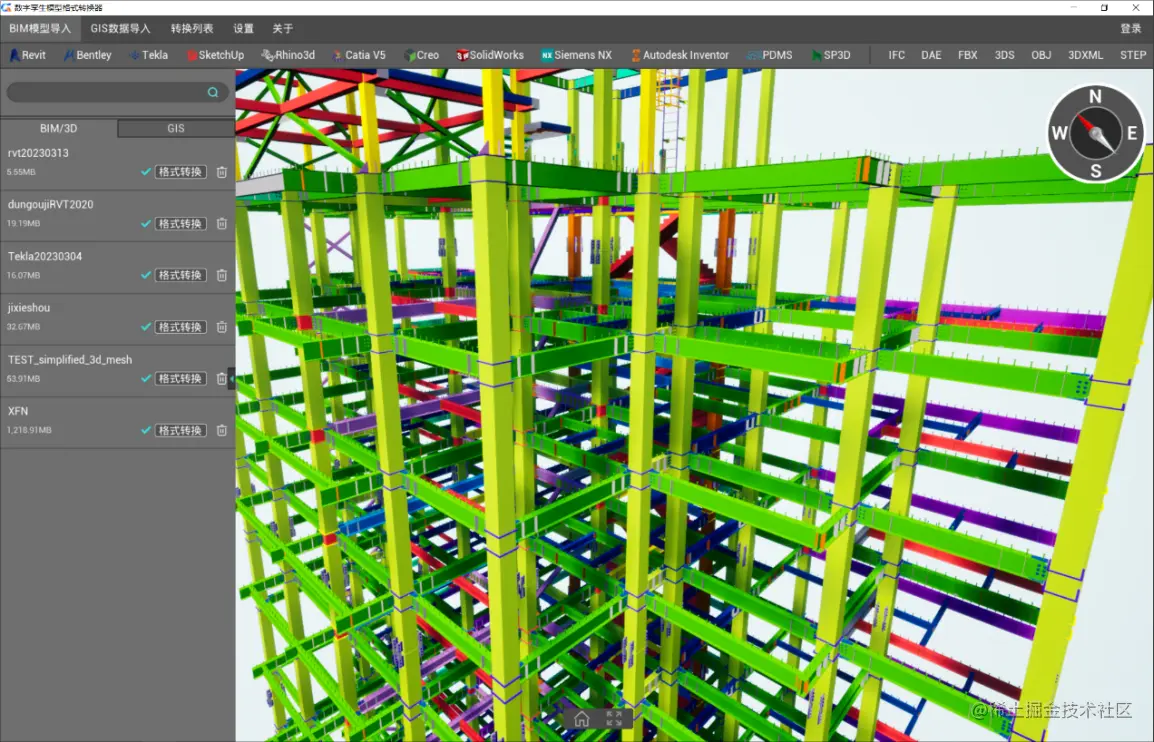Select the Autodesk Inventor import option
The image size is (1154, 742).
click(x=679, y=55)
